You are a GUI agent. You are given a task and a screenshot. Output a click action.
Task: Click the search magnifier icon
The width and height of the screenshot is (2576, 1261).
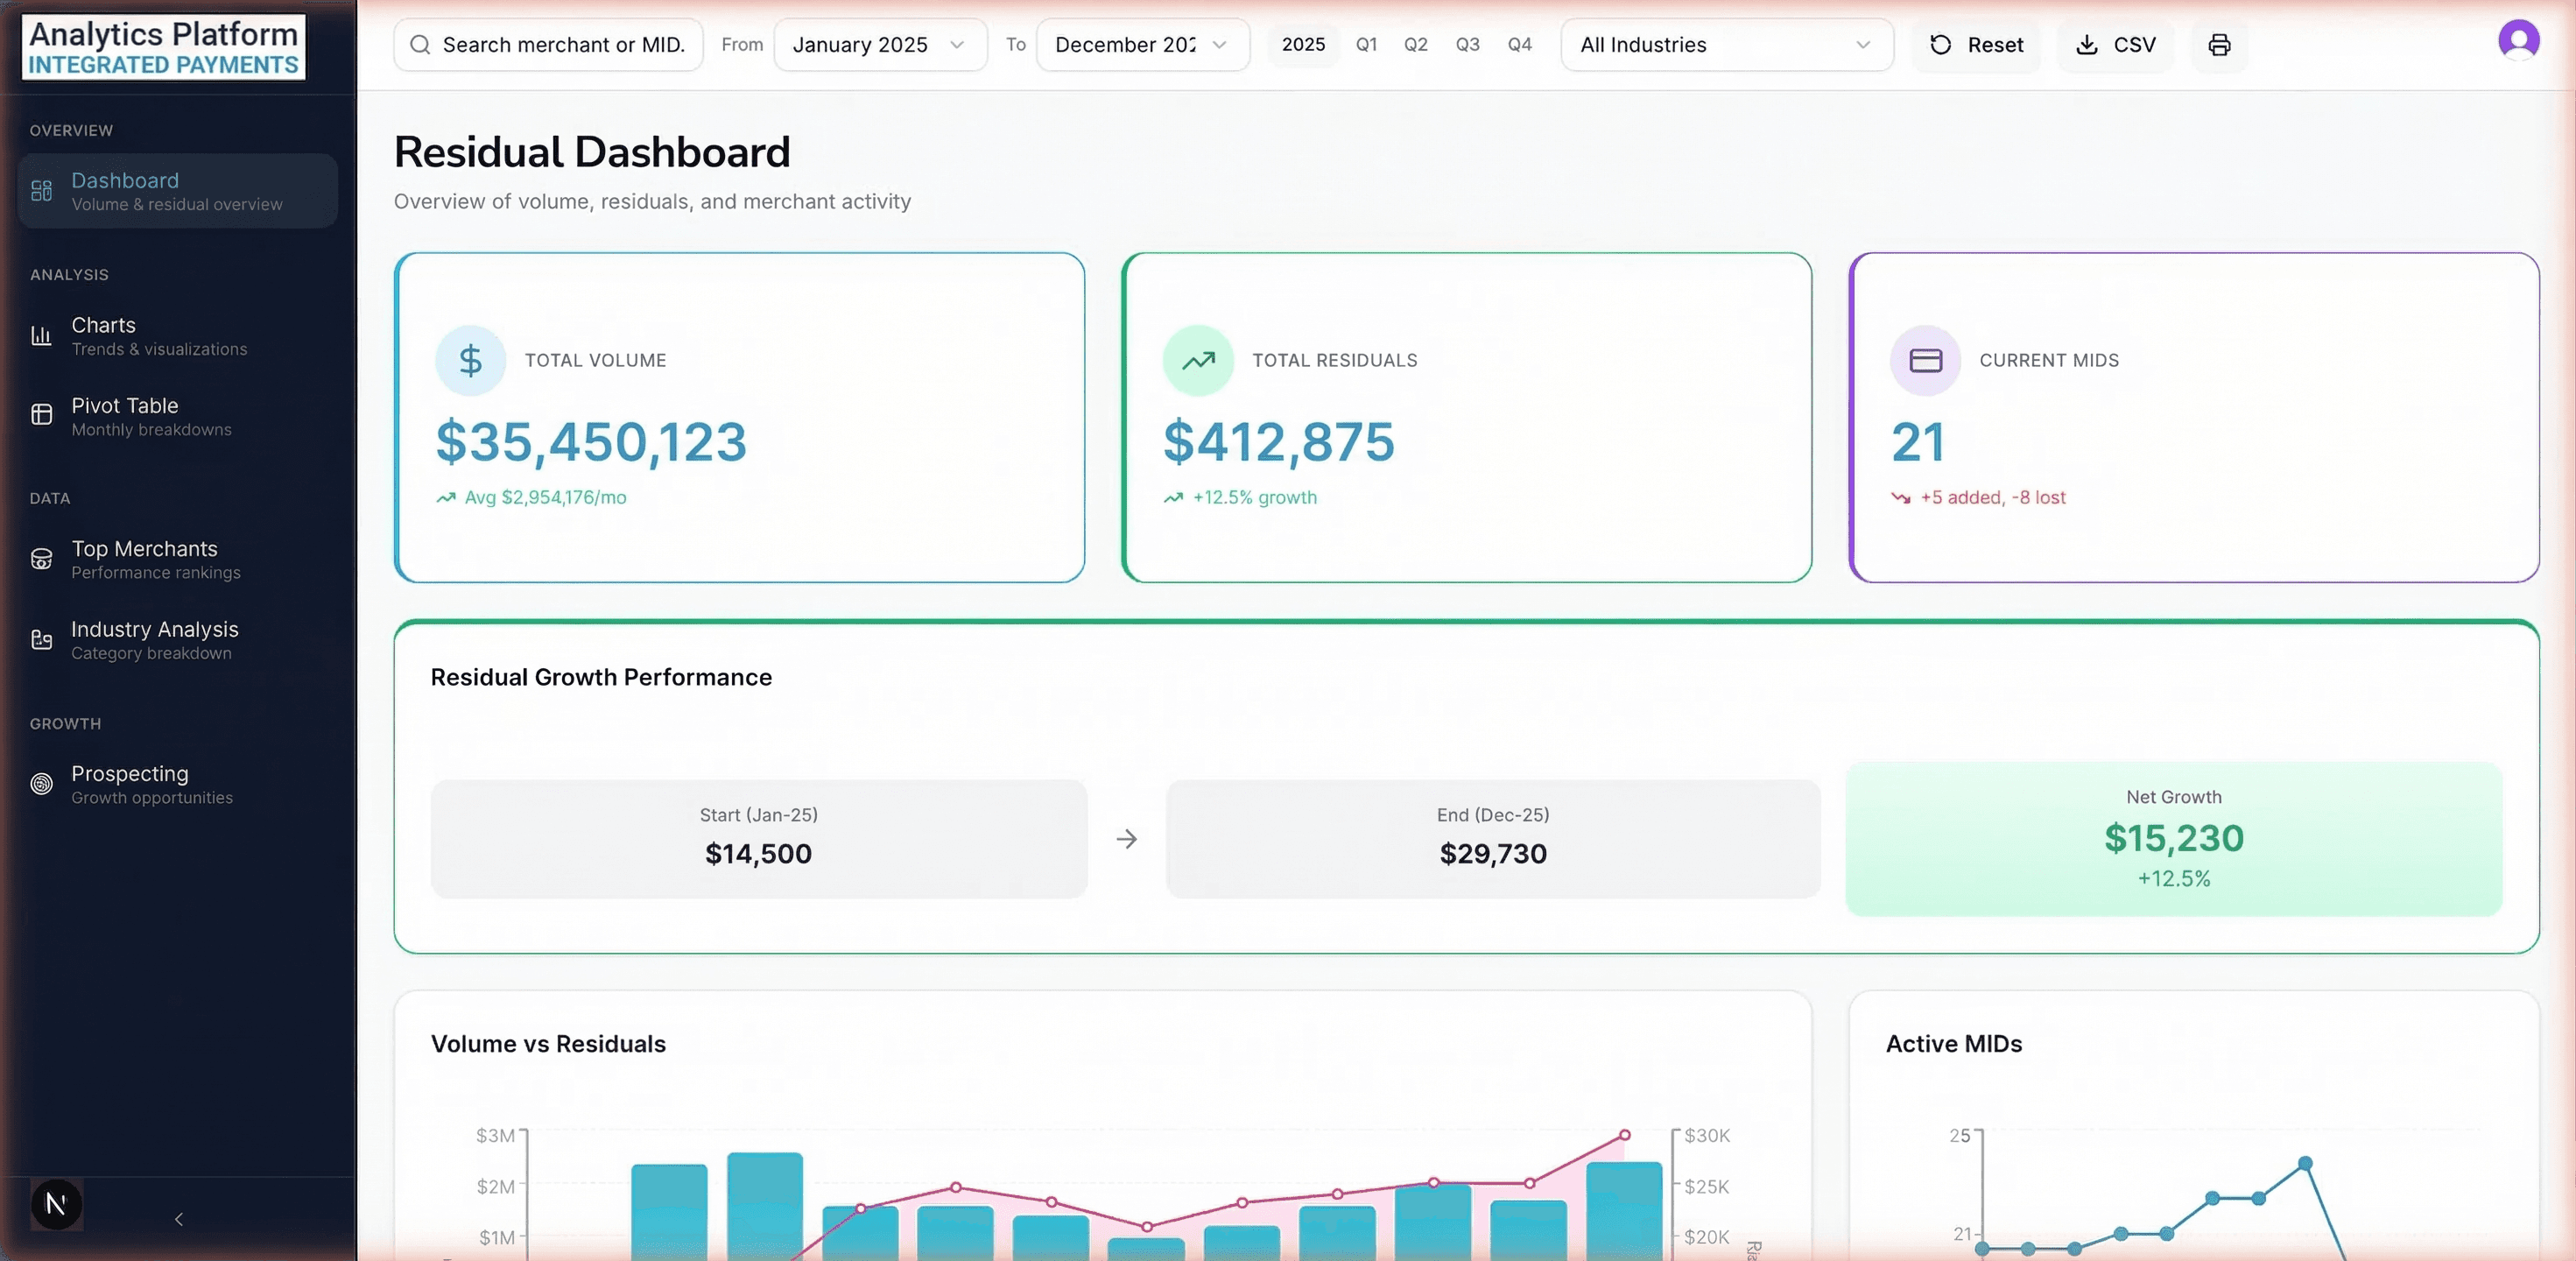coord(420,45)
